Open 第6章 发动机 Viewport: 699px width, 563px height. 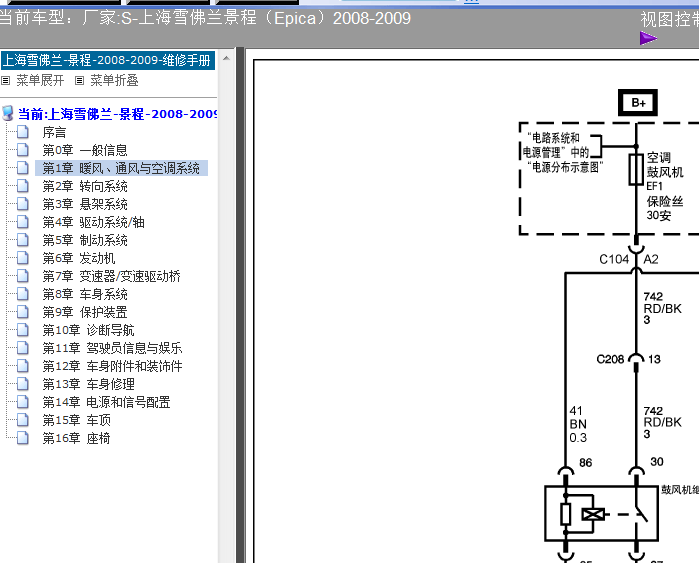click(x=79, y=258)
